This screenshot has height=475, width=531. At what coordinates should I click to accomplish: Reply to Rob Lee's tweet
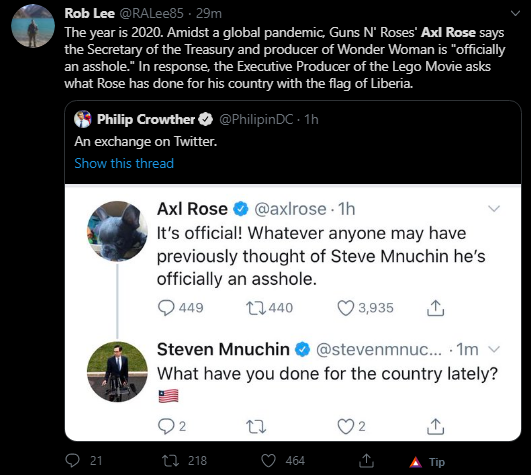72,460
